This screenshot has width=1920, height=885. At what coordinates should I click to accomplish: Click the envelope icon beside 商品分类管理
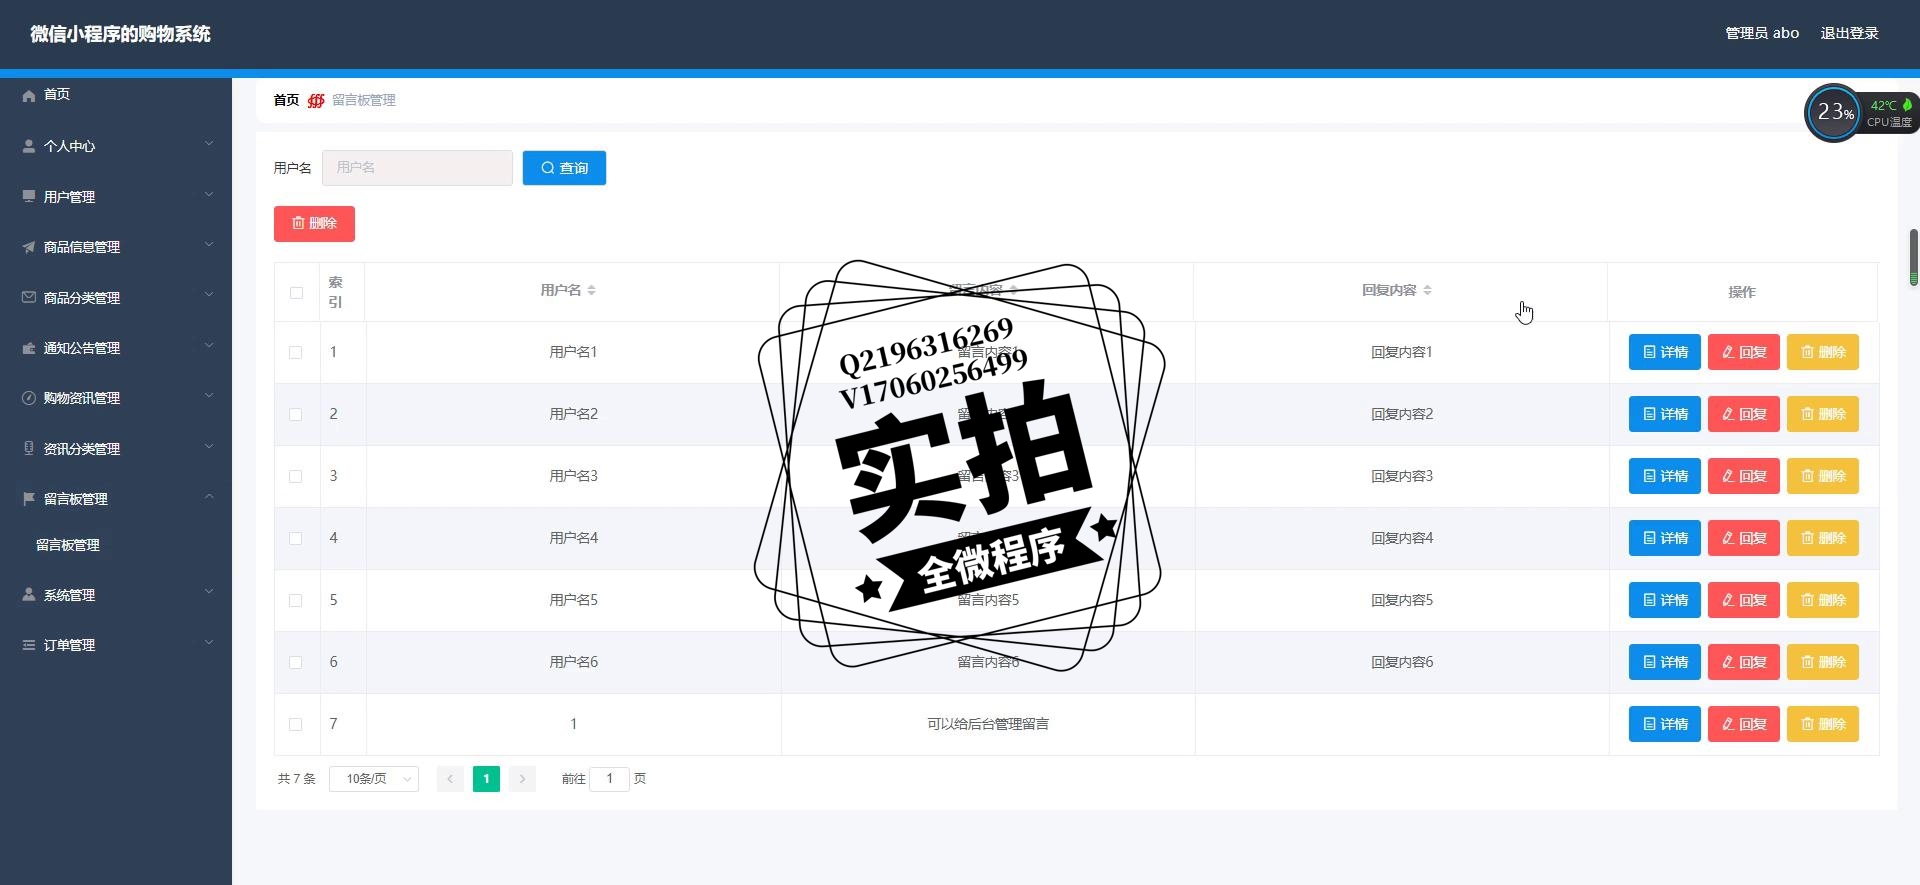pyautogui.click(x=29, y=297)
